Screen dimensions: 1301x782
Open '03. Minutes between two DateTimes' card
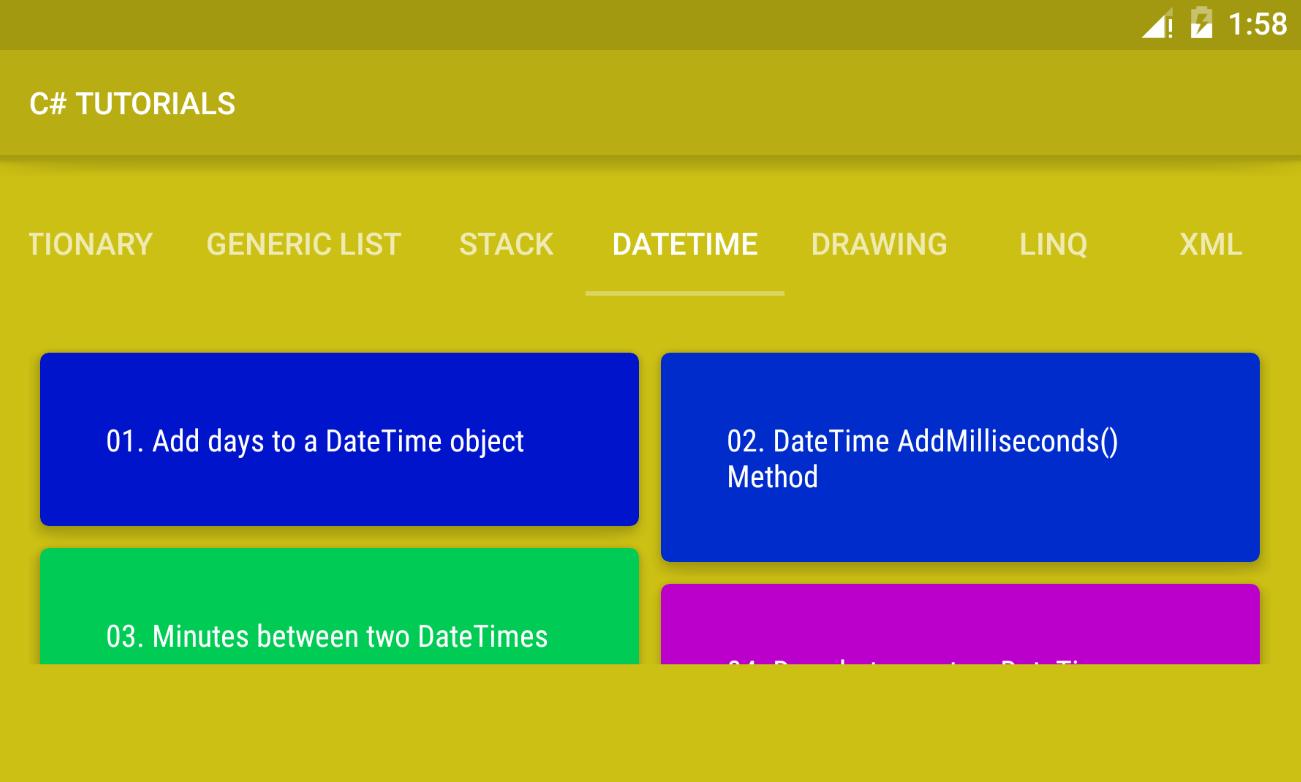tap(339, 607)
